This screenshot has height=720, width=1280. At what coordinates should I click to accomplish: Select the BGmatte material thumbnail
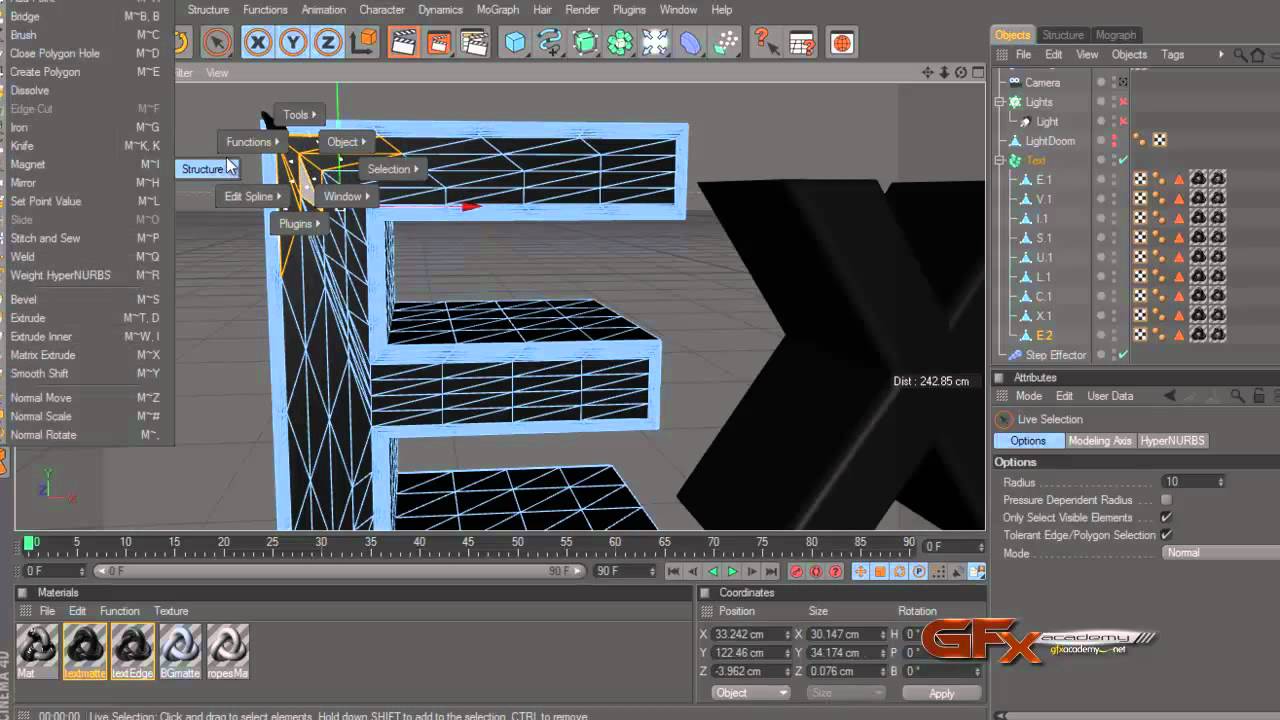click(x=180, y=651)
